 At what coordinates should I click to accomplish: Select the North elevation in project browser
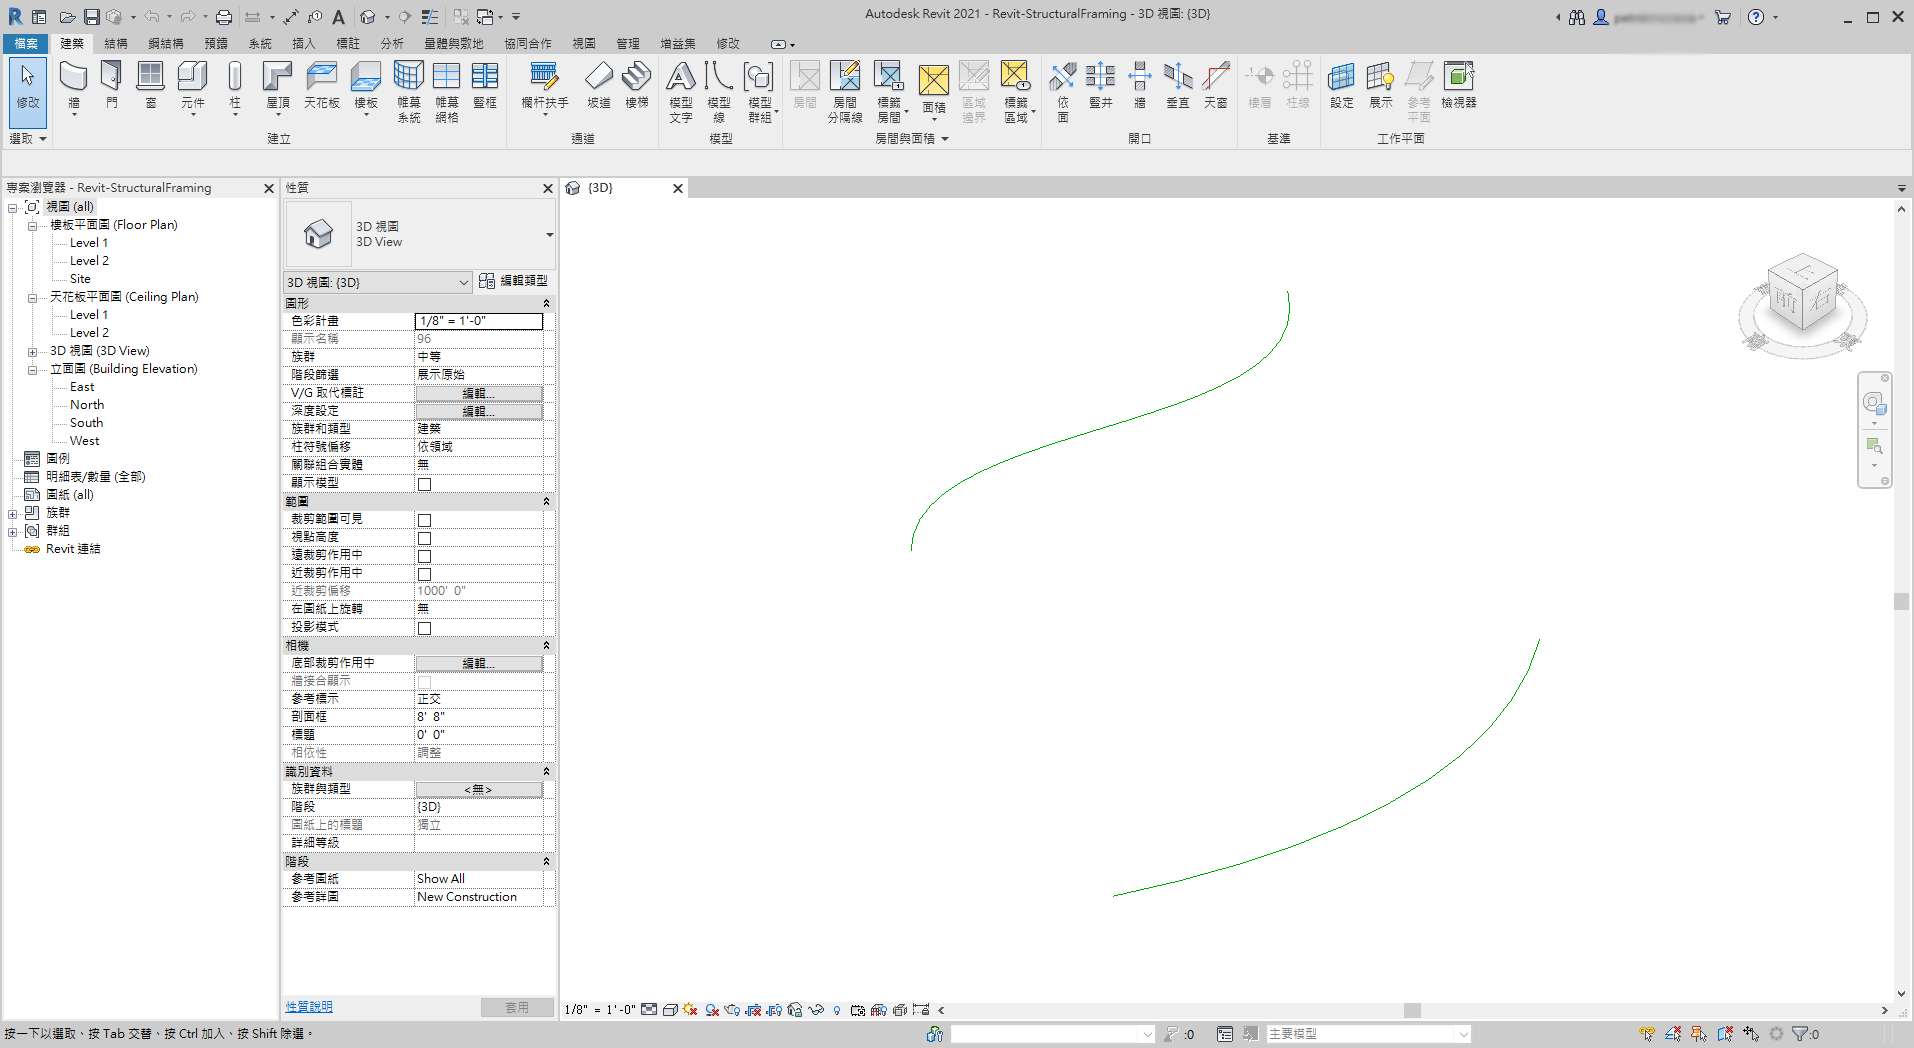(x=87, y=404)
